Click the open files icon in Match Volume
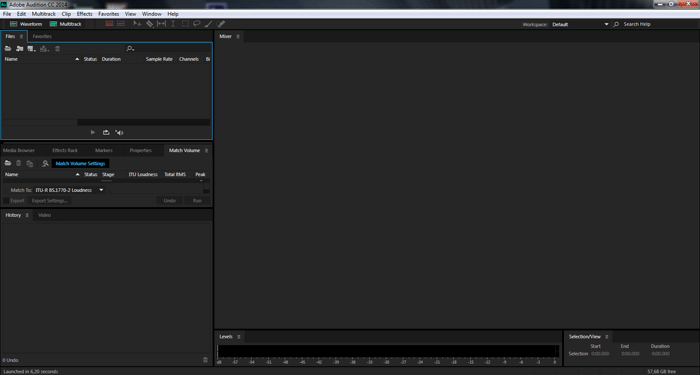The width and height of the screenshot is (700, 375). [x=8, y=163]
